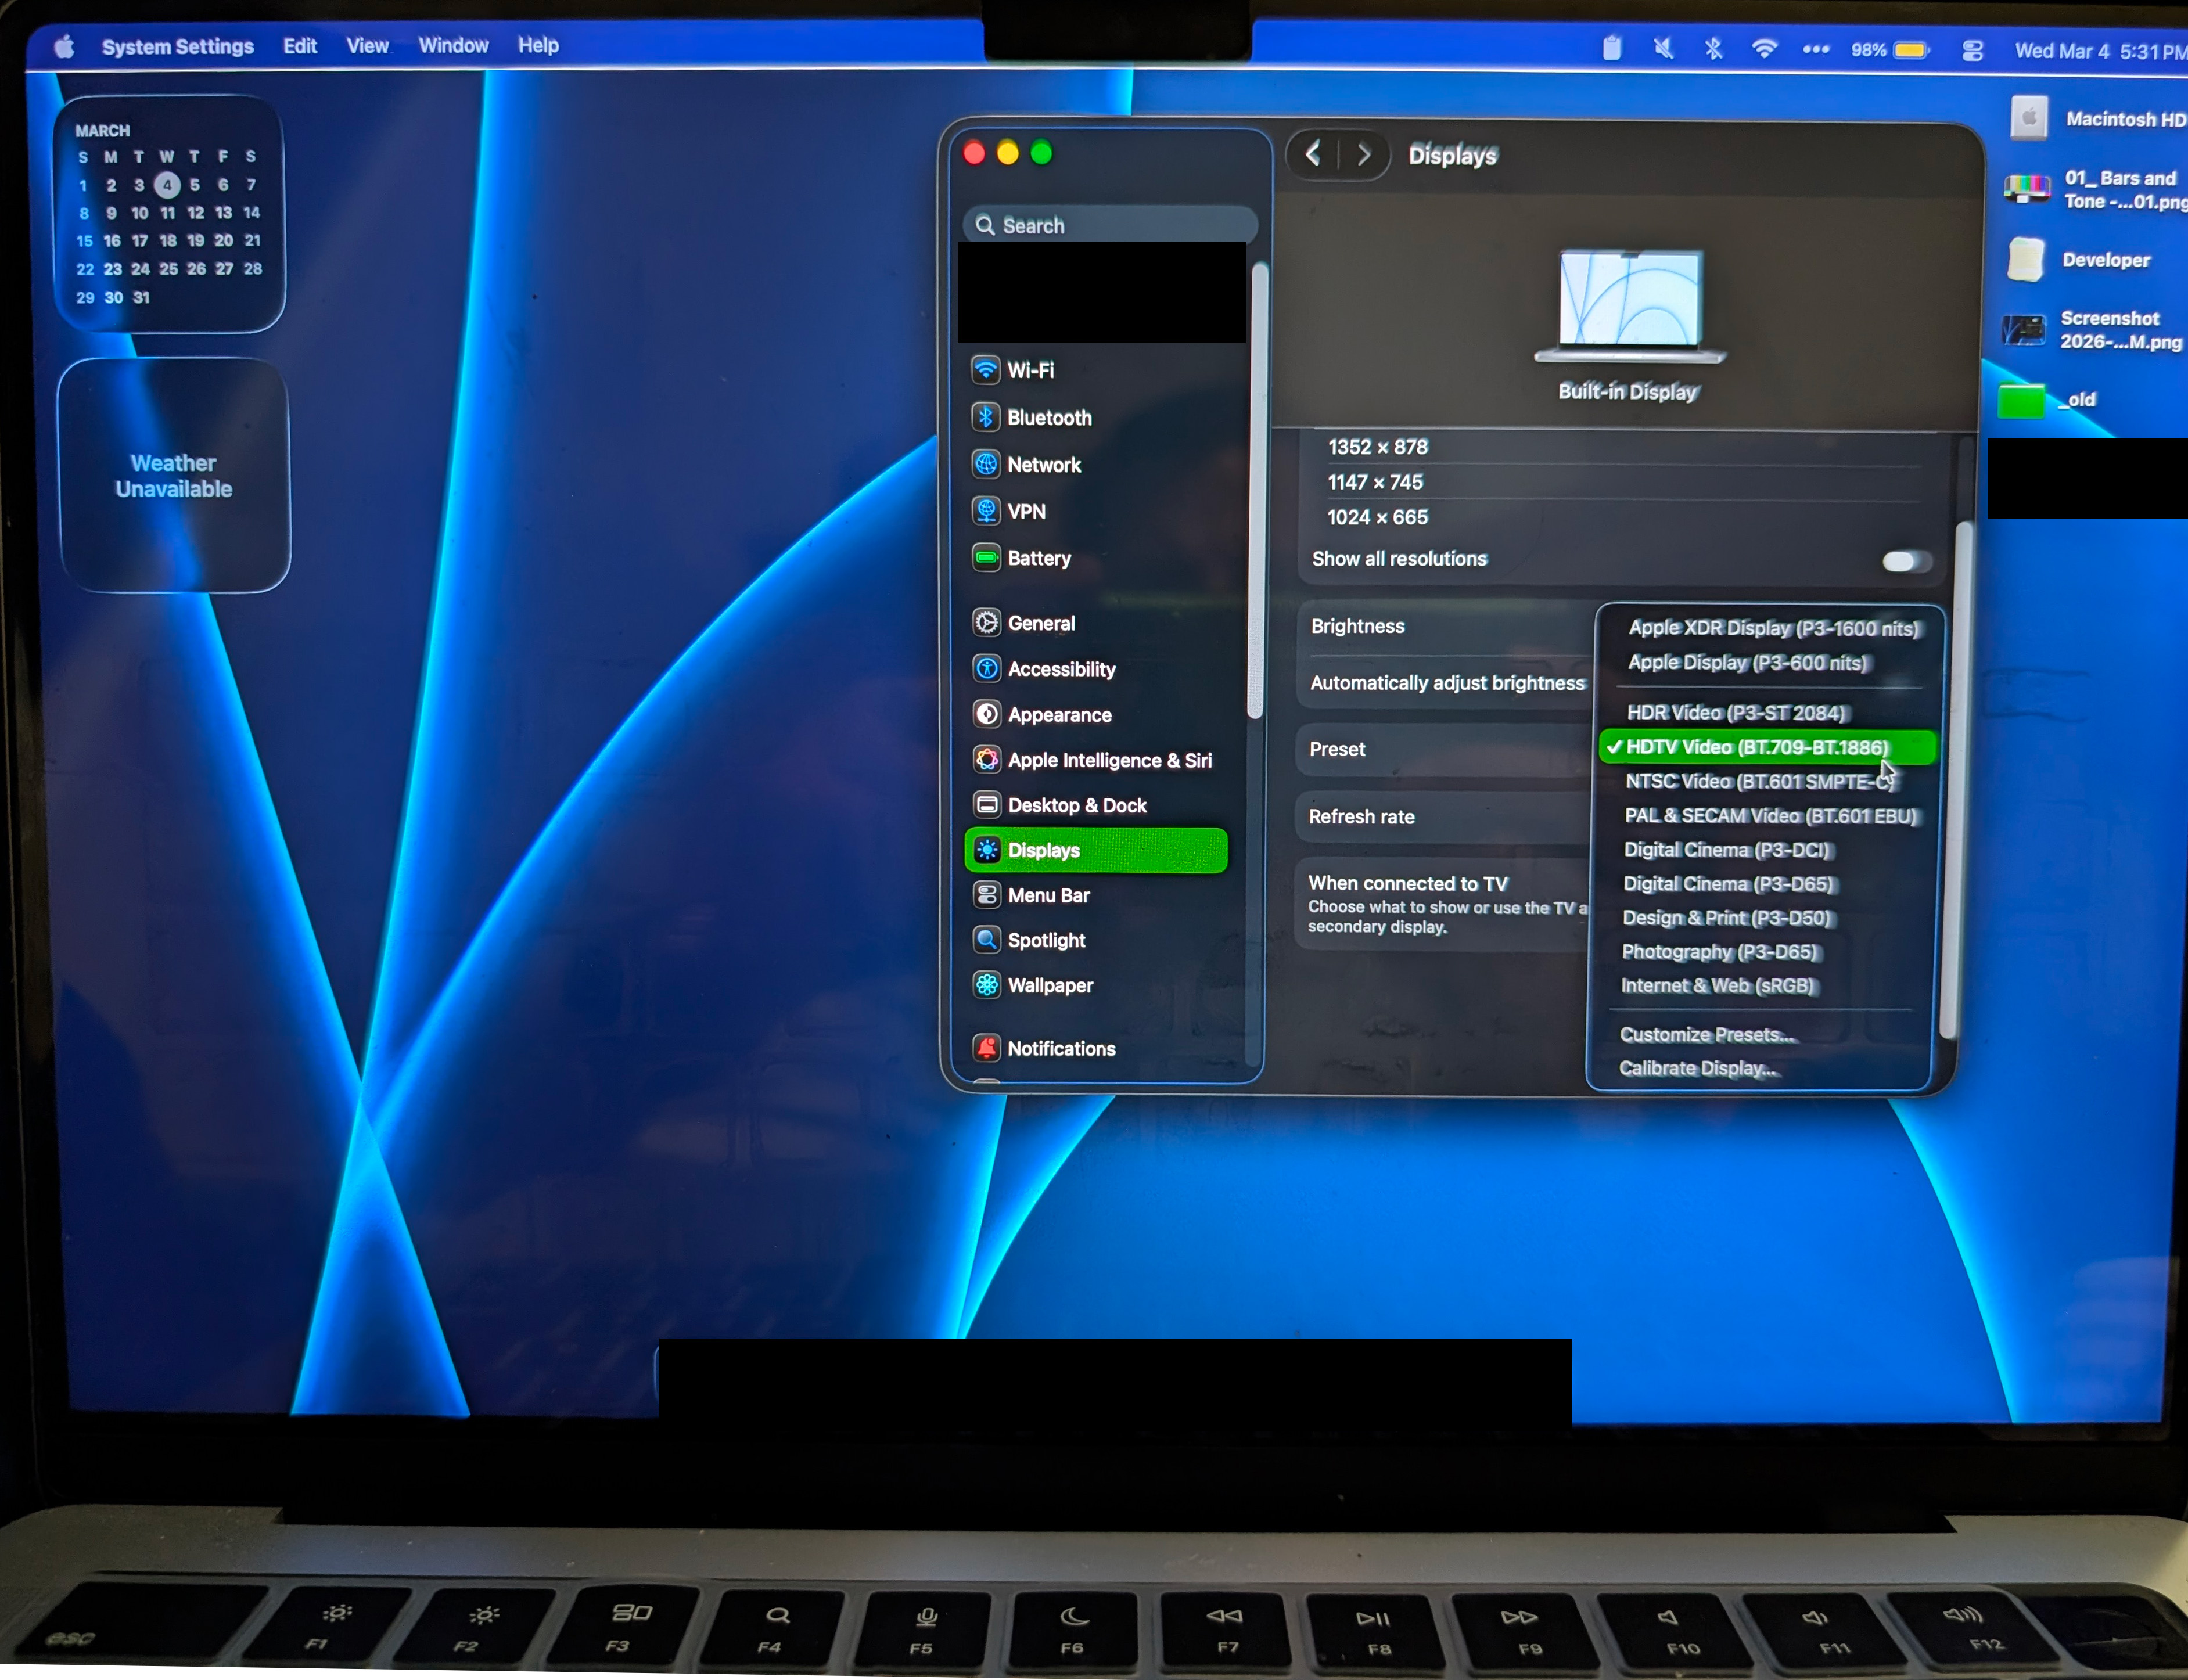Select the 1352 × 878 resolution
Screen dimensions: 2188x1680
pyautogui.click(x=1377, y=447)
